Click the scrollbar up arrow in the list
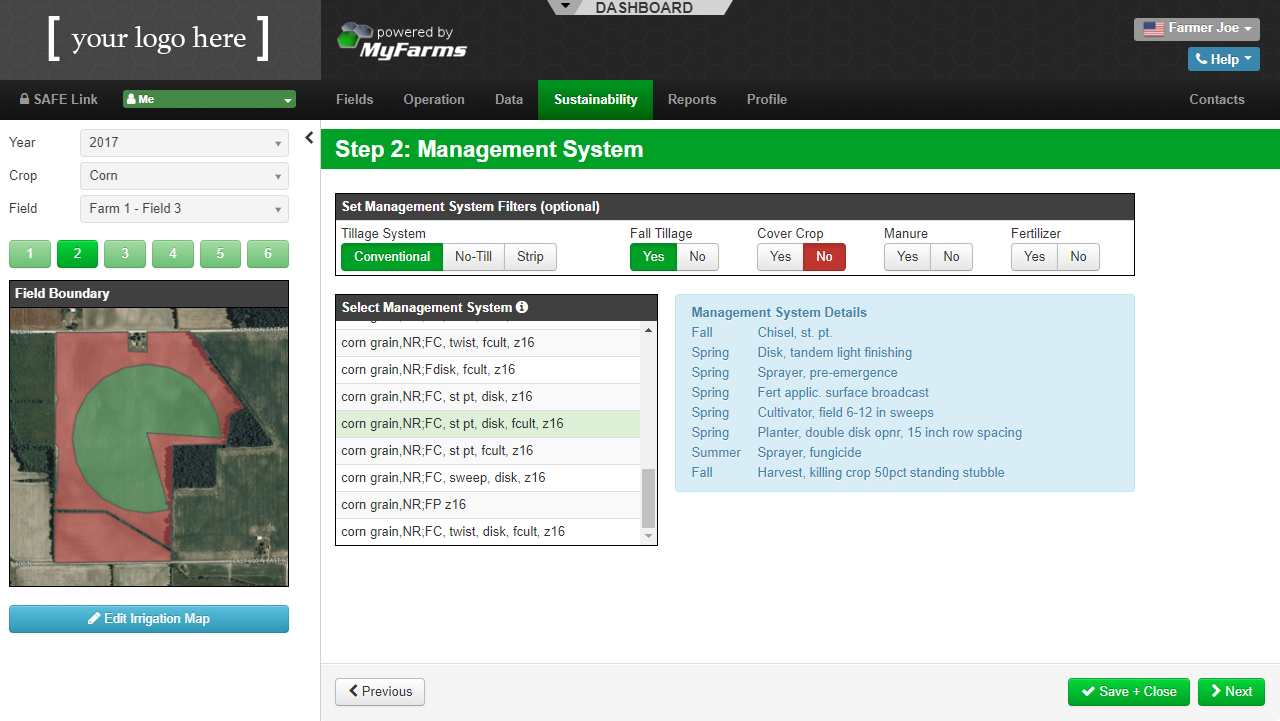The height and width of the screenshot is (721, 1280). [648, 330]
